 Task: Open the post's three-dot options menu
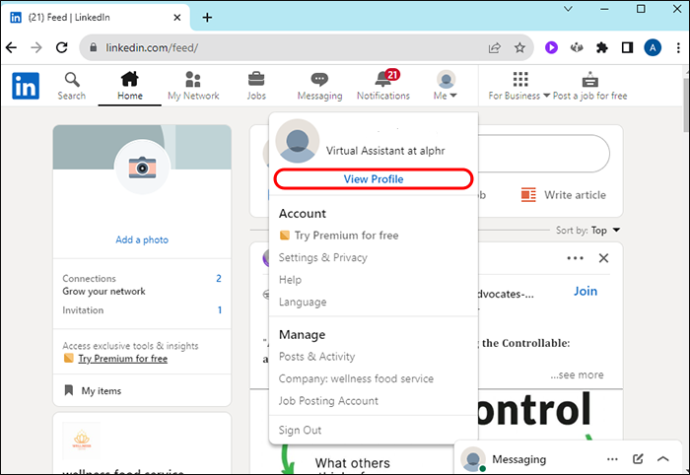tap(575, 258)
